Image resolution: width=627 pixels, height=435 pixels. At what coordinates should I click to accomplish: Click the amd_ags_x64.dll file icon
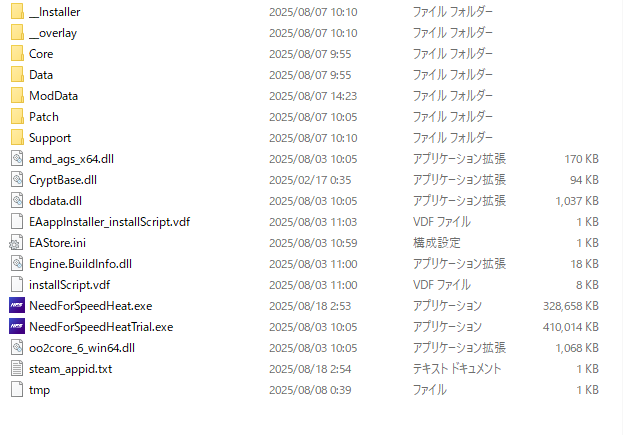(17, 159)
